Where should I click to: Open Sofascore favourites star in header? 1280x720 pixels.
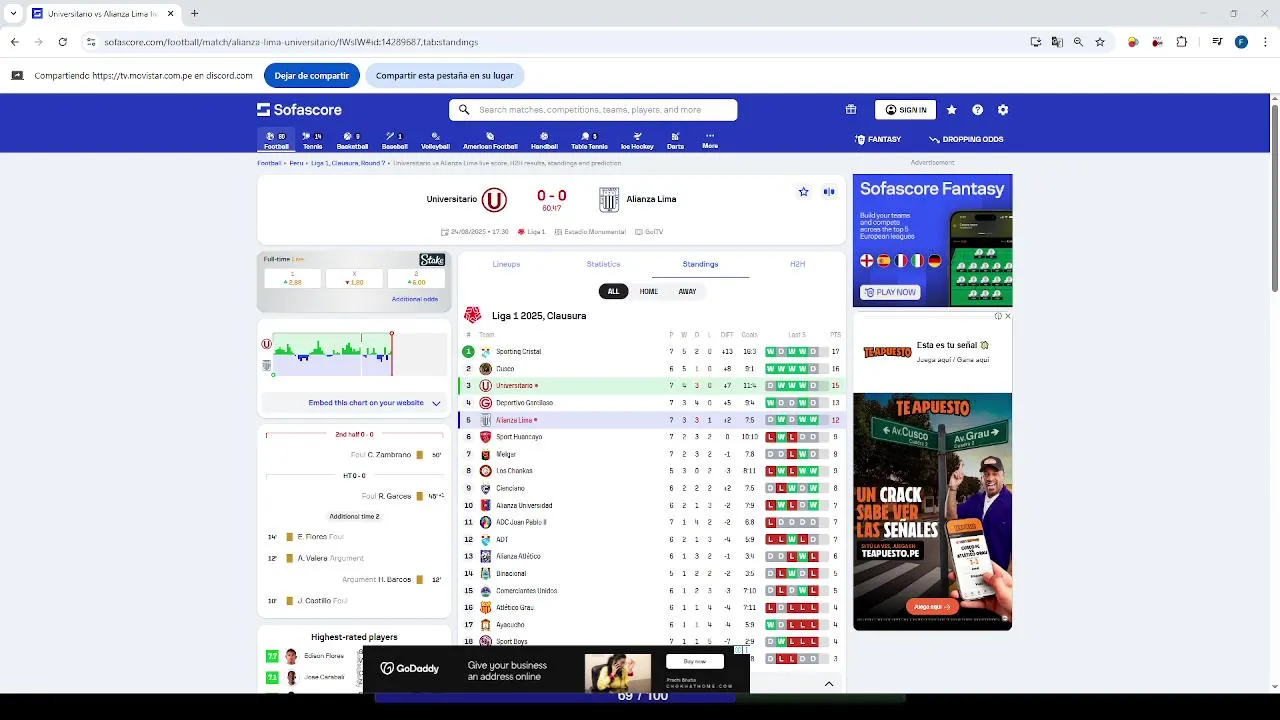951,110
